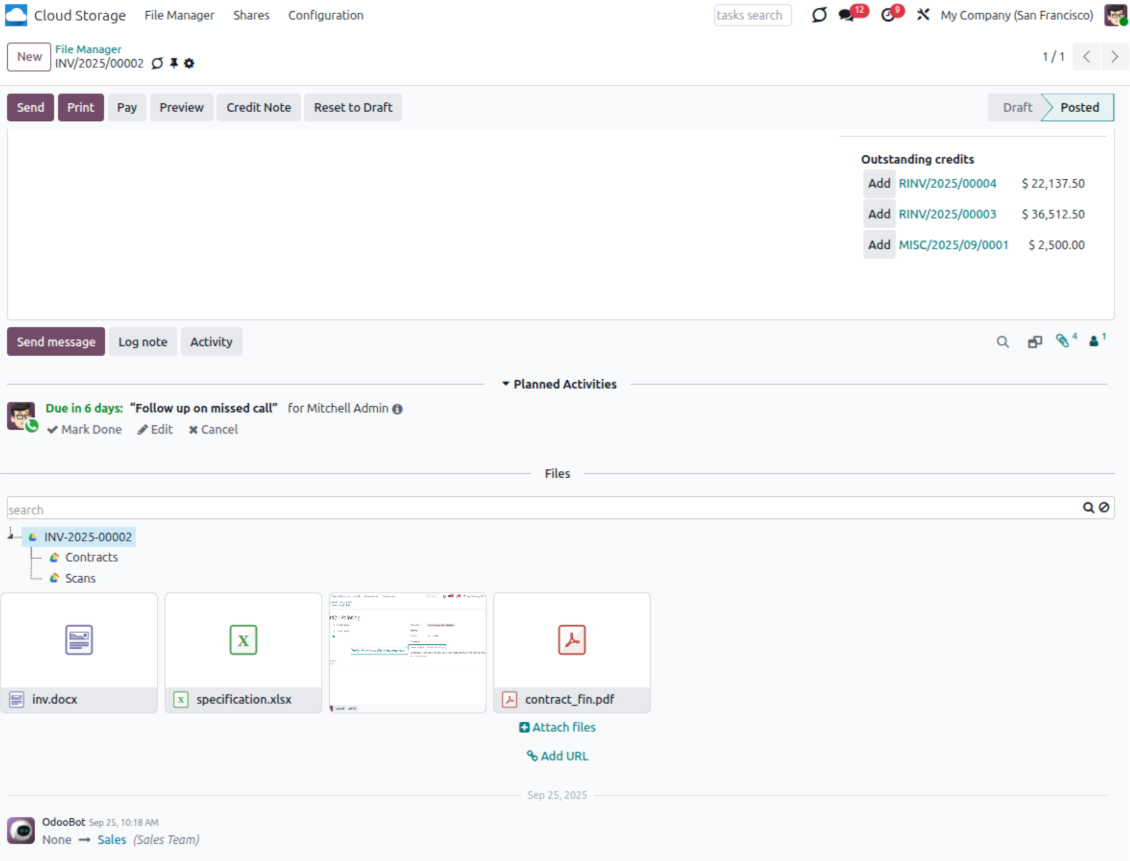Image resolution: width=1130 pixels, height=861 pixels.
Task: Select the Draft status stage
Action: (x=1016, y=108)
